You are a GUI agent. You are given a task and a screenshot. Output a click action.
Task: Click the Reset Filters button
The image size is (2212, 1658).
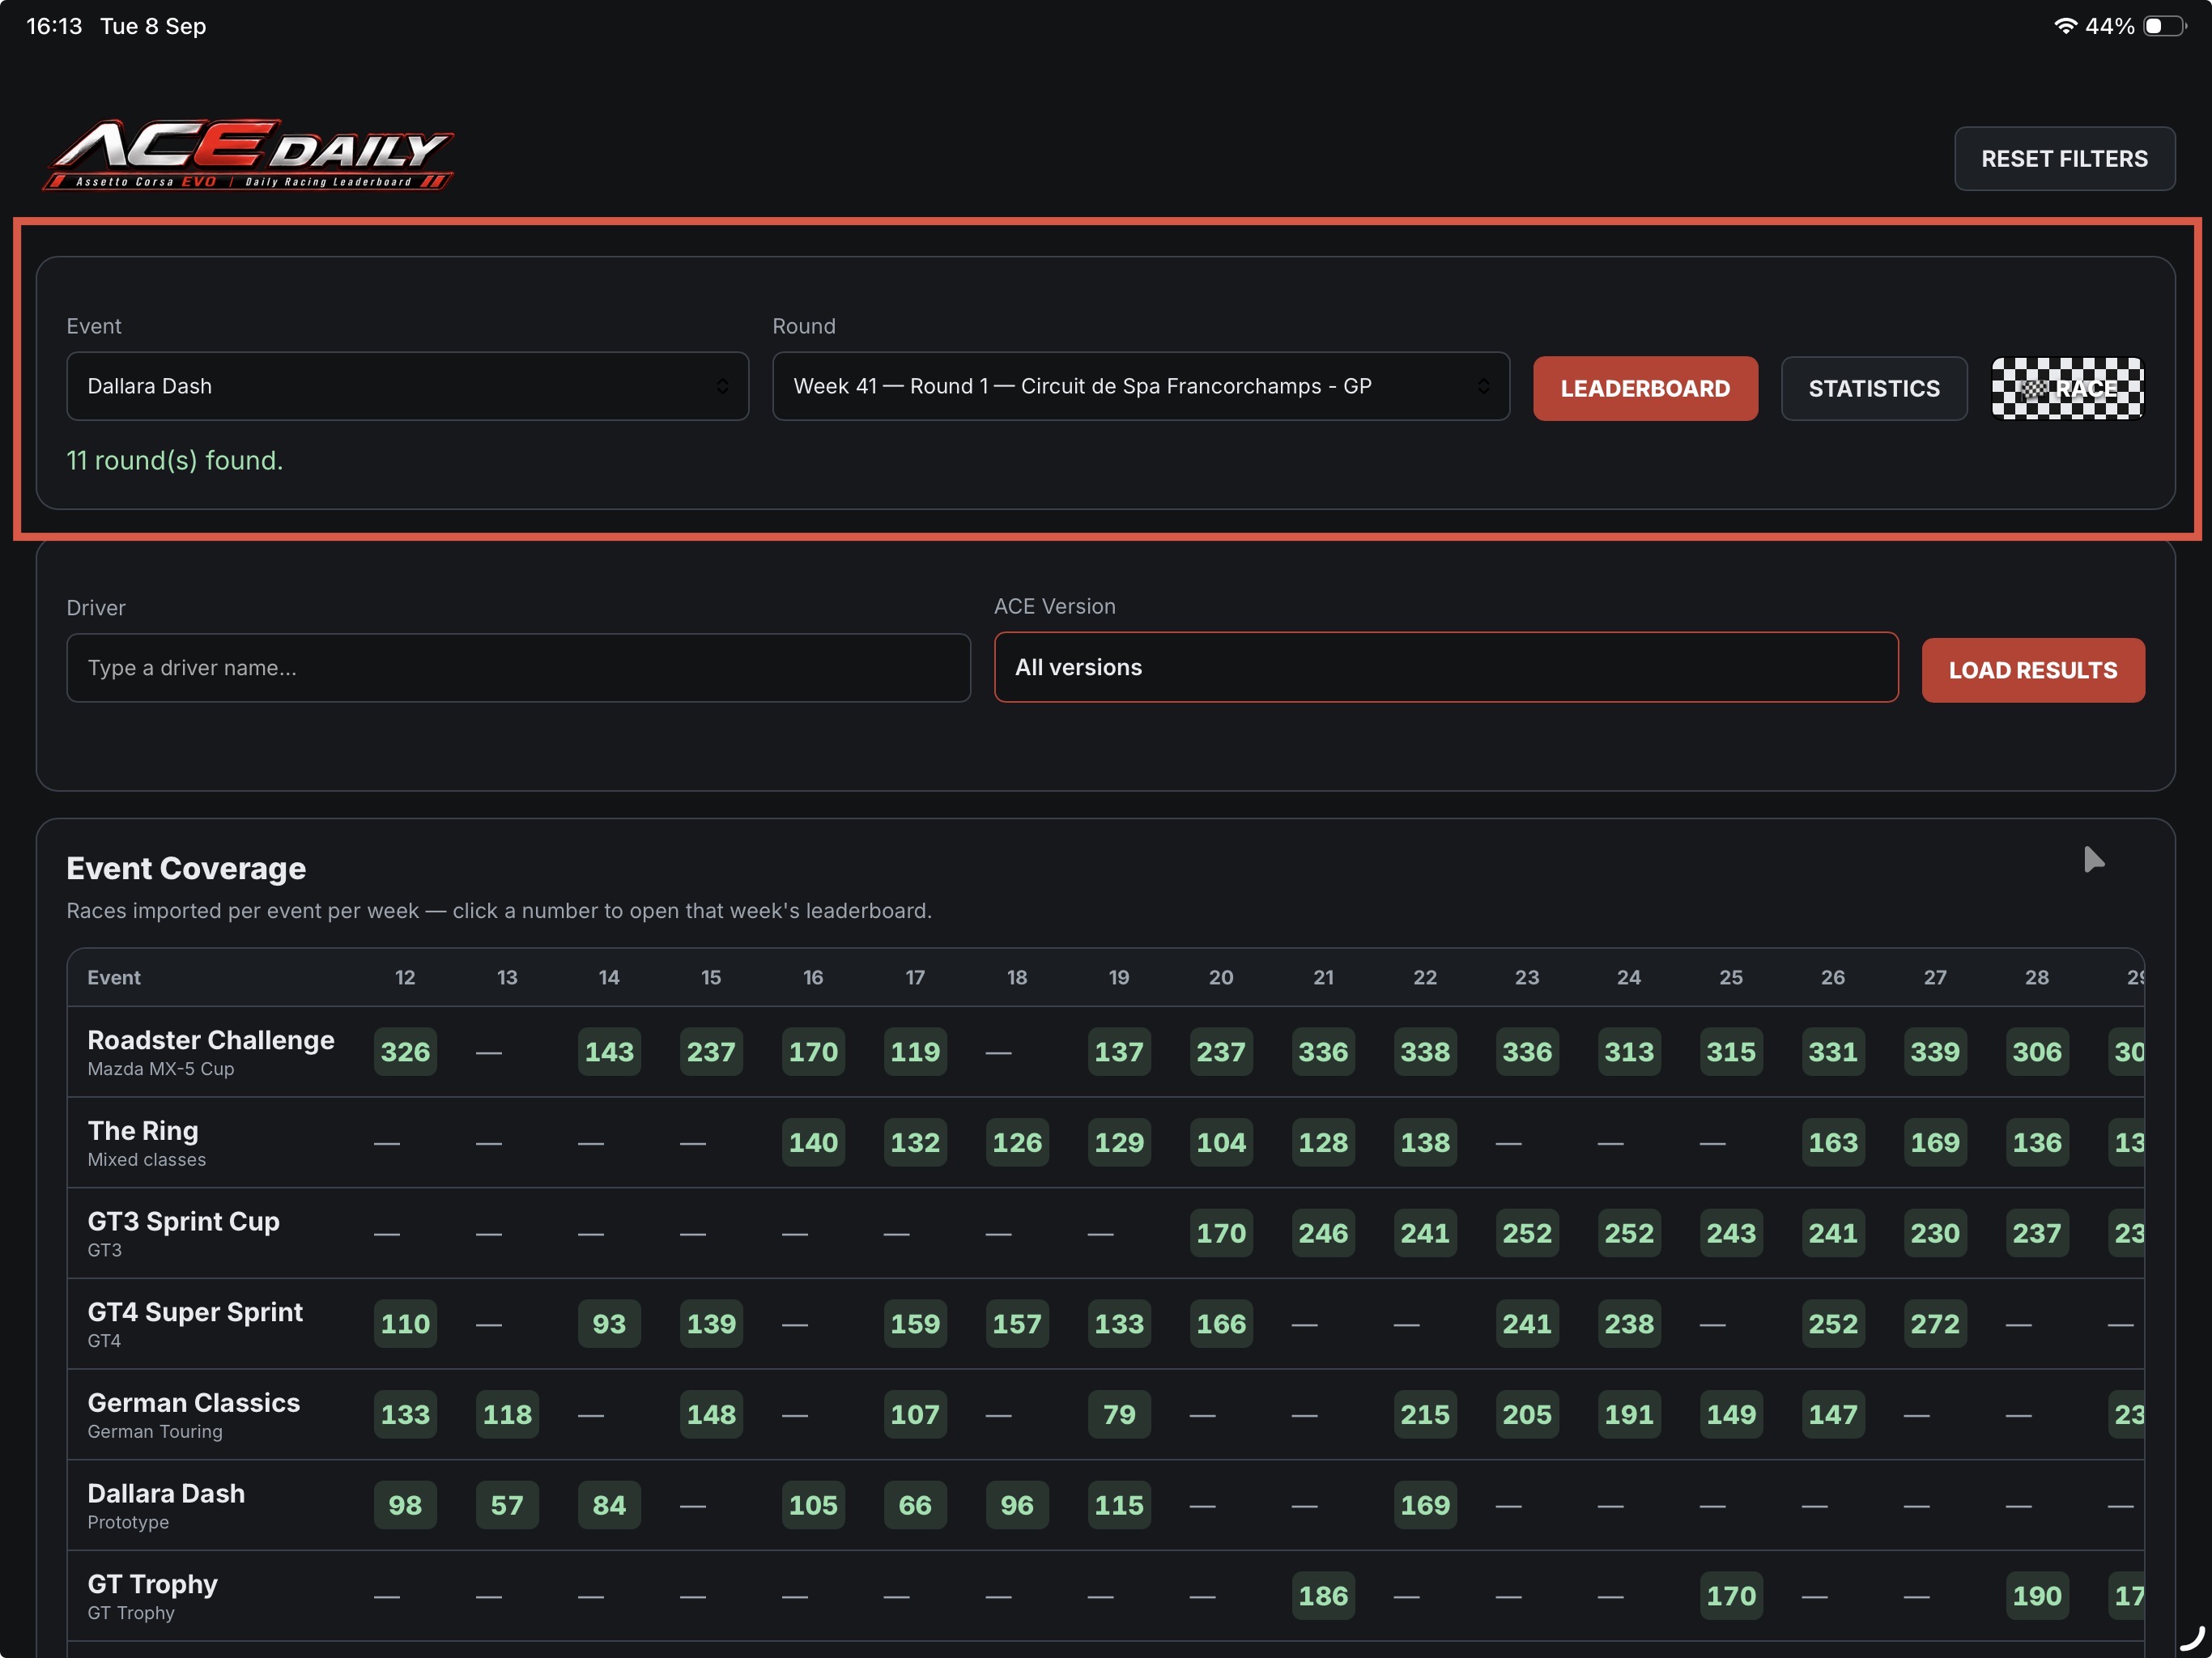[x=2064, y=158]
